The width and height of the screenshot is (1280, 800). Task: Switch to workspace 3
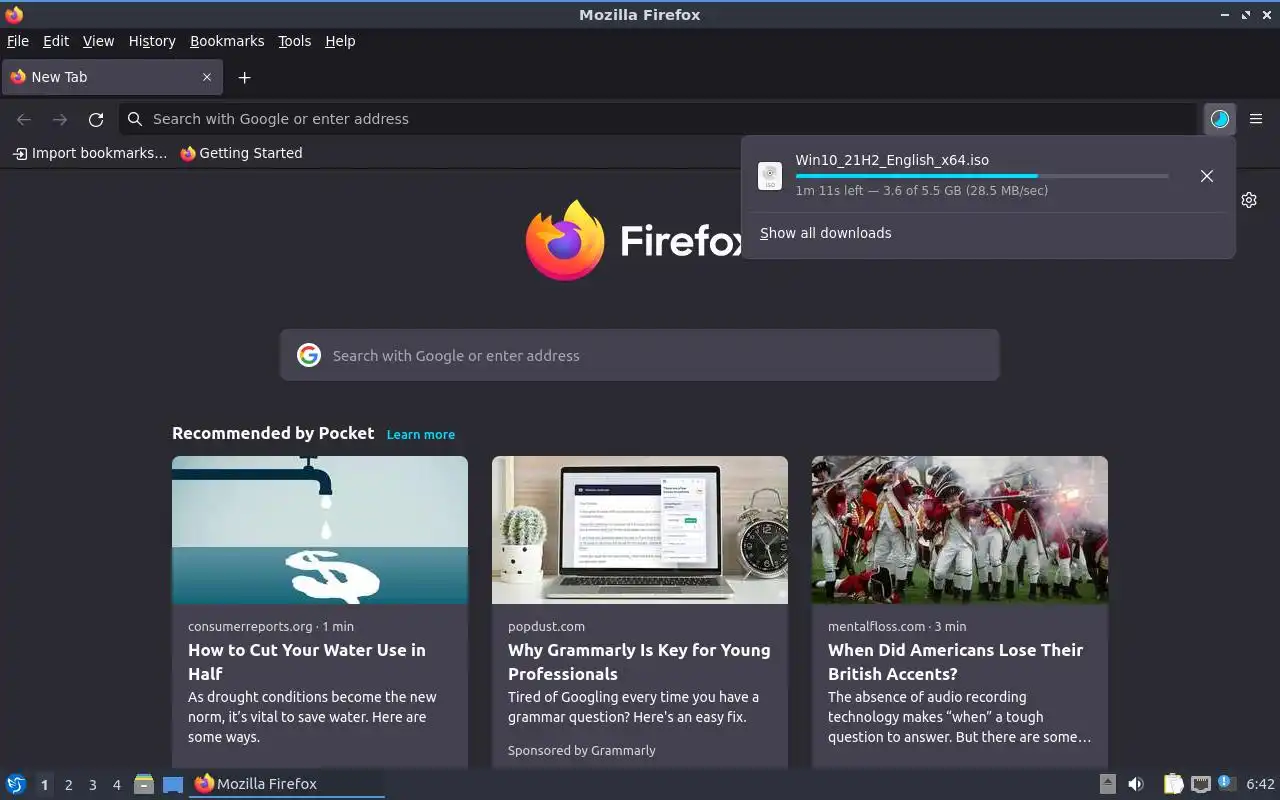click(92, 785)
